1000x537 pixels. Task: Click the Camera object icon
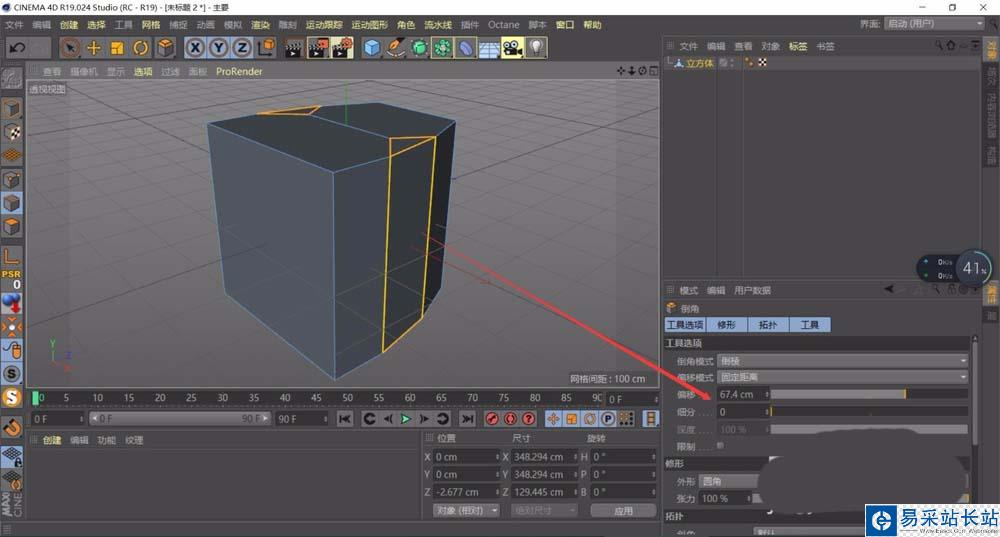512,47
